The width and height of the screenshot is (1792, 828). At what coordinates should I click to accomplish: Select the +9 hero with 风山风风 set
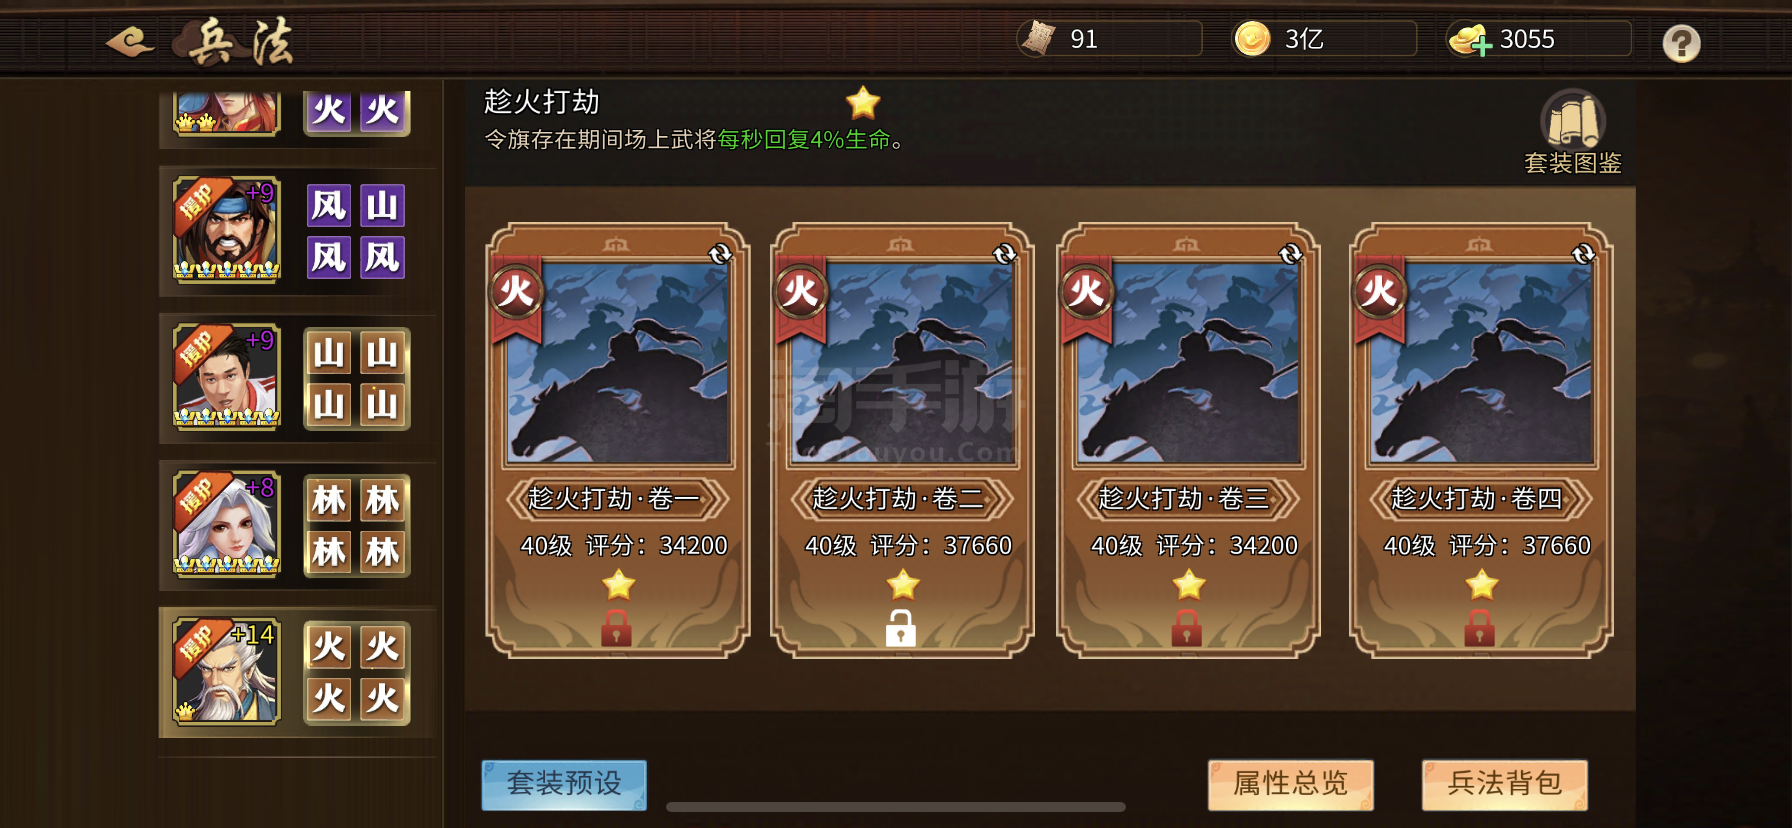pos(227,230)
